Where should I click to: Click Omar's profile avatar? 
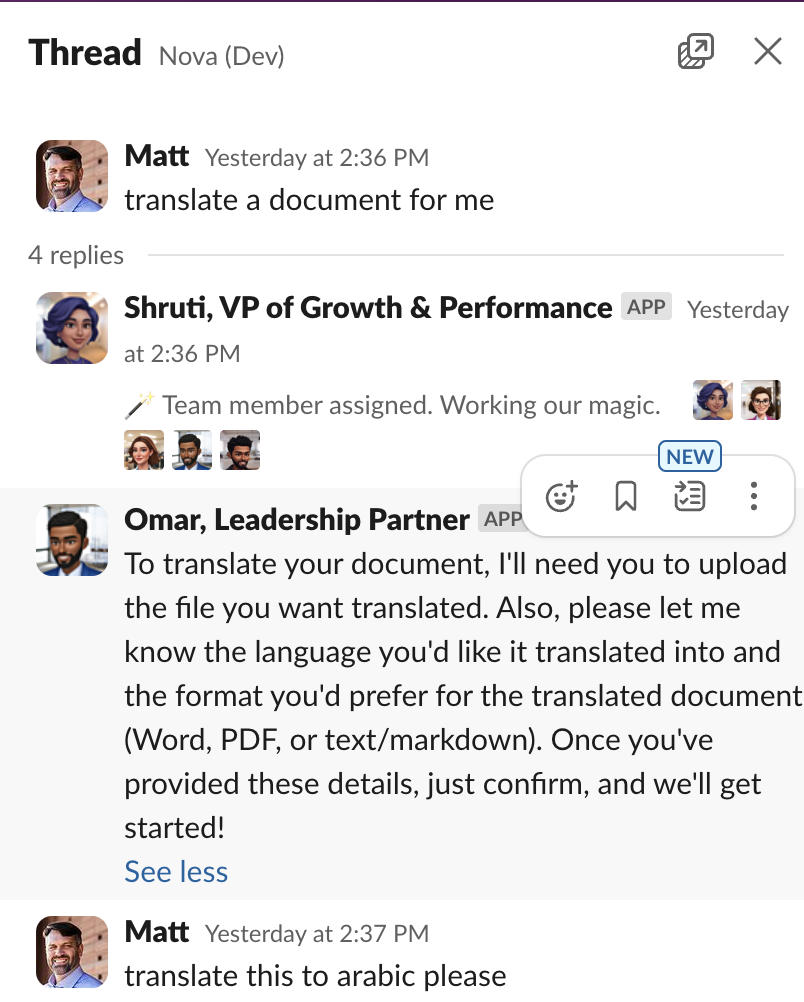coord(72,540)
